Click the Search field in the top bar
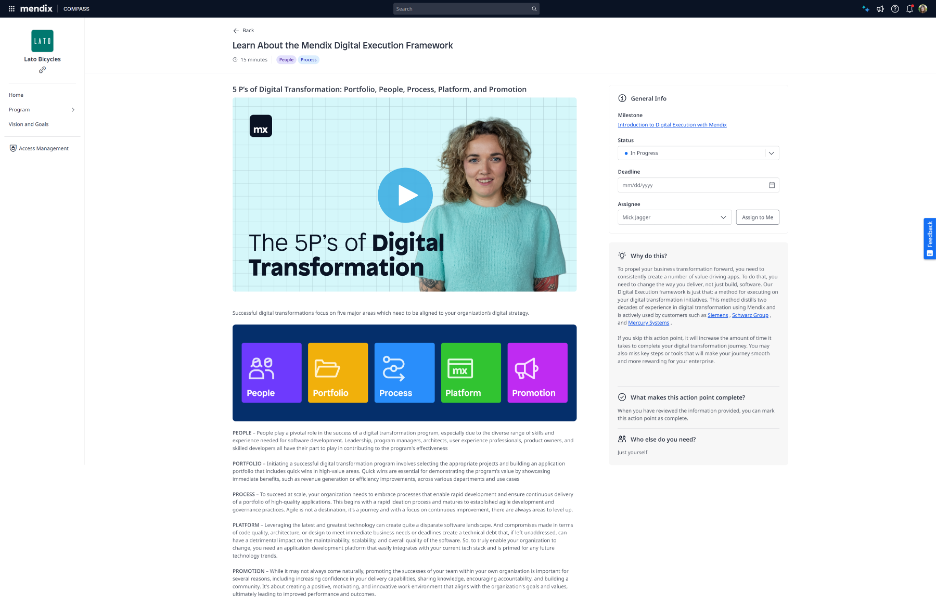The height and width of the screenshot is (604, 936). [466, 8]
